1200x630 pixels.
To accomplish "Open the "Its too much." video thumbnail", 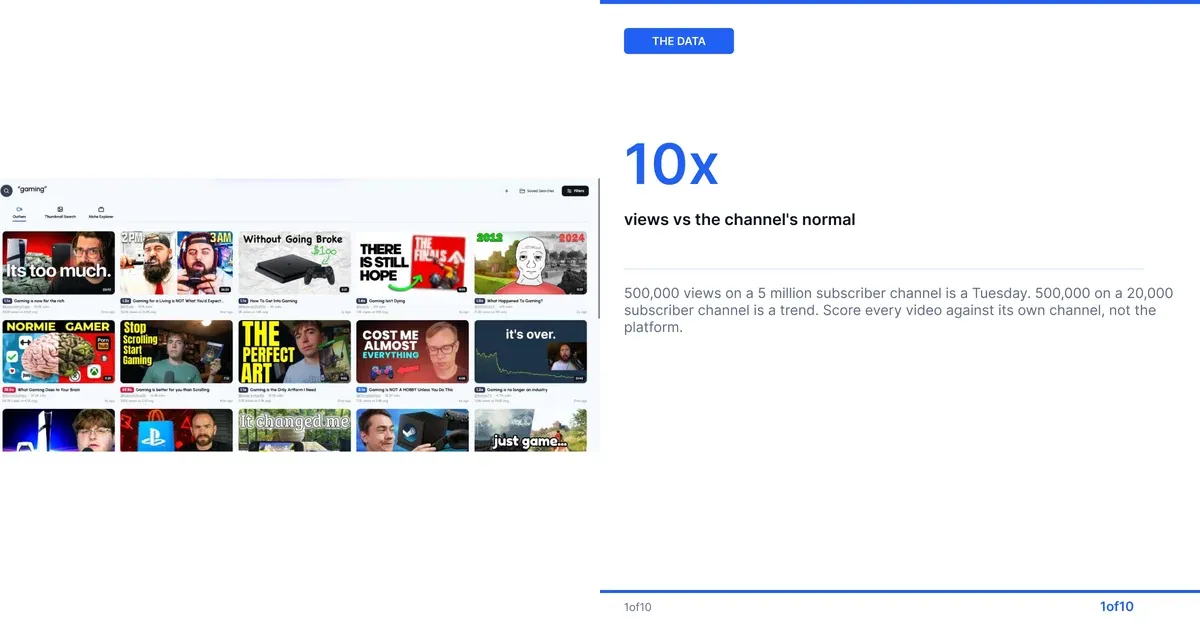I will point(59,263).
